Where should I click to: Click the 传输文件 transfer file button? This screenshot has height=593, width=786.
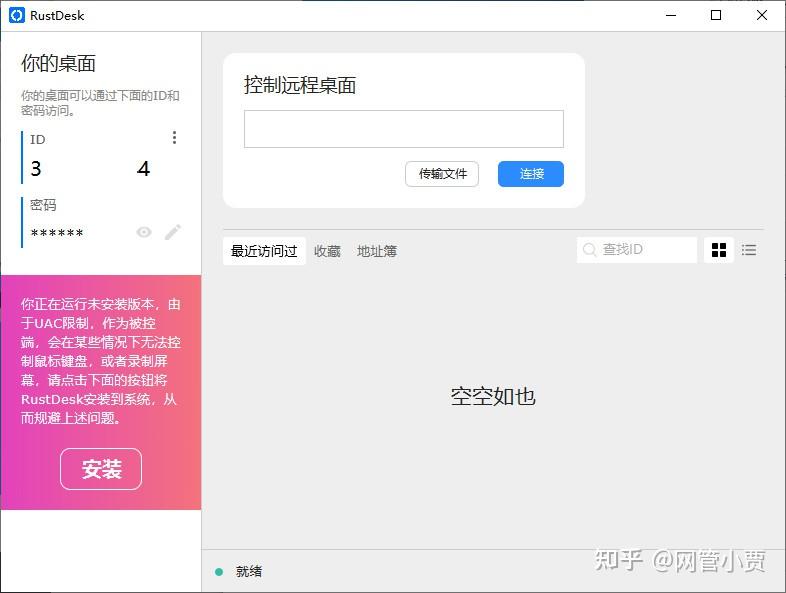(442, 174)
